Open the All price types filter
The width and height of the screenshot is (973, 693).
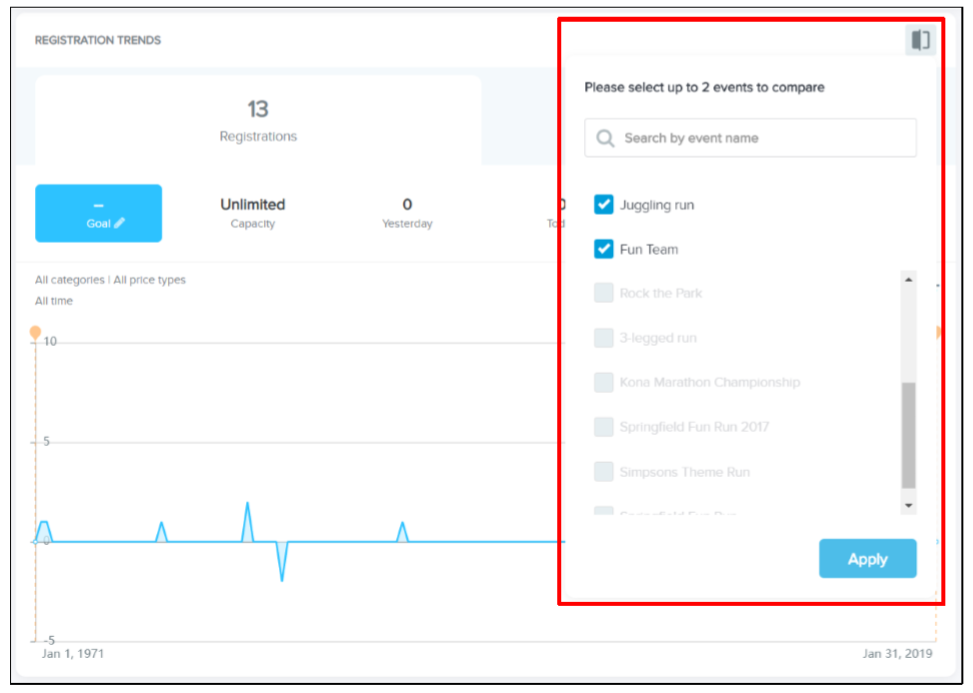pos(149,280)
